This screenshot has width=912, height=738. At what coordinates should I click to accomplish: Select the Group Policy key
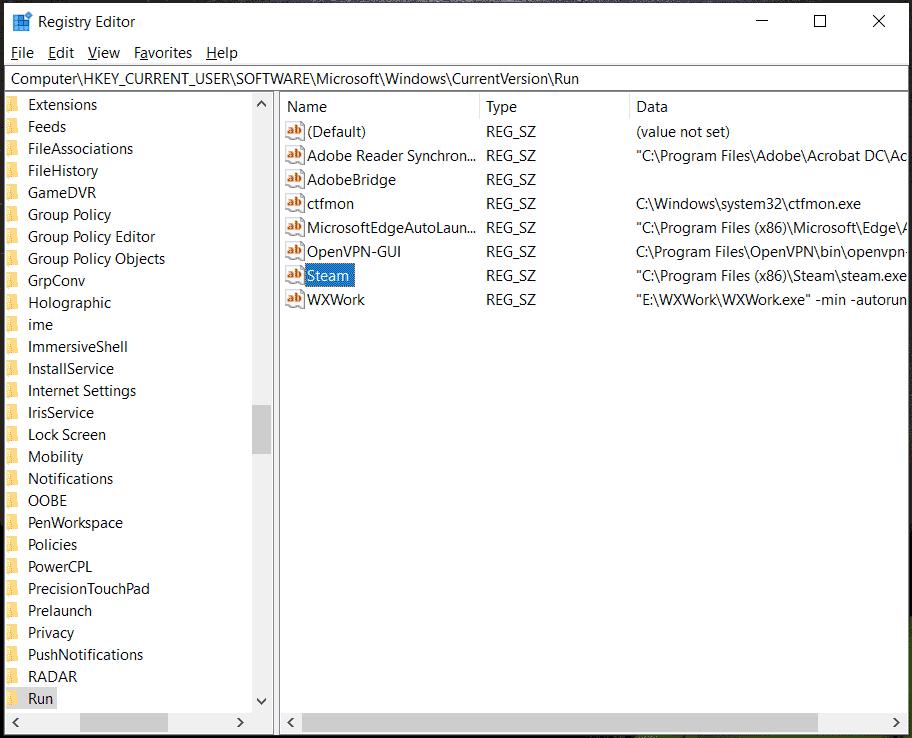pos(69,215)
